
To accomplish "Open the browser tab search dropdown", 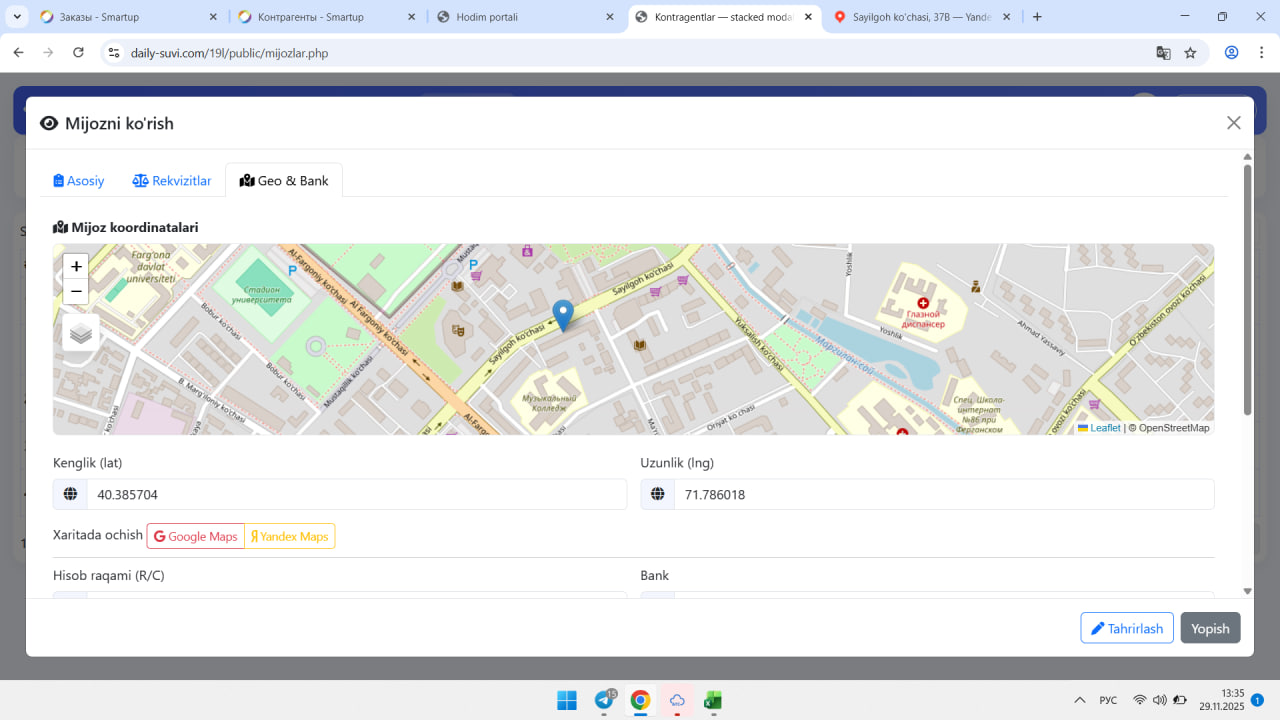I will click(x=18, y=17).
